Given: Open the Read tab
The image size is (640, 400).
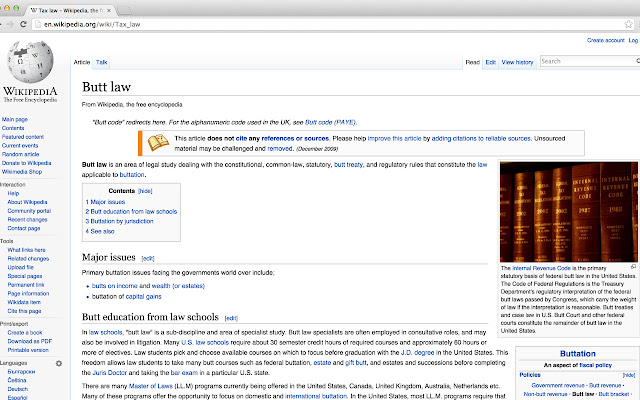Looking at the screenshot, I should point(472,62).
